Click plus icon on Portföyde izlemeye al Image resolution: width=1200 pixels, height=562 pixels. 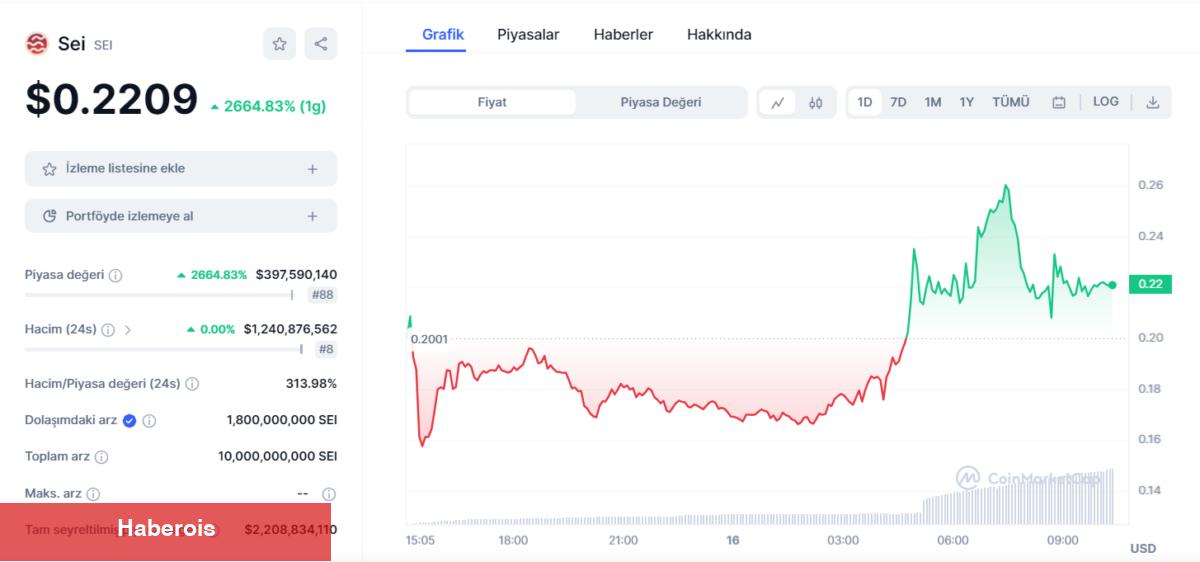click(312, 216)
